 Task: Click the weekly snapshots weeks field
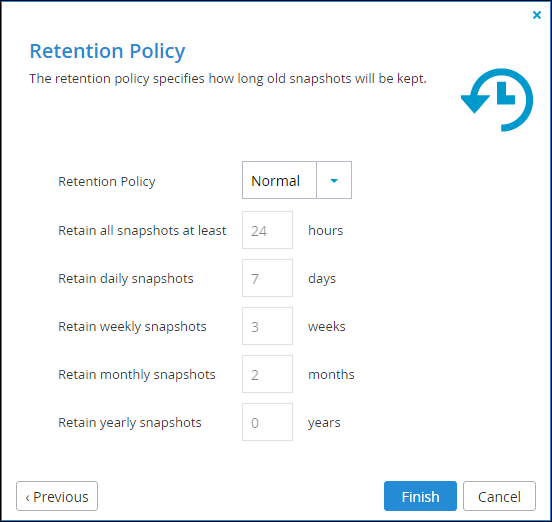(x=267, y=326)
